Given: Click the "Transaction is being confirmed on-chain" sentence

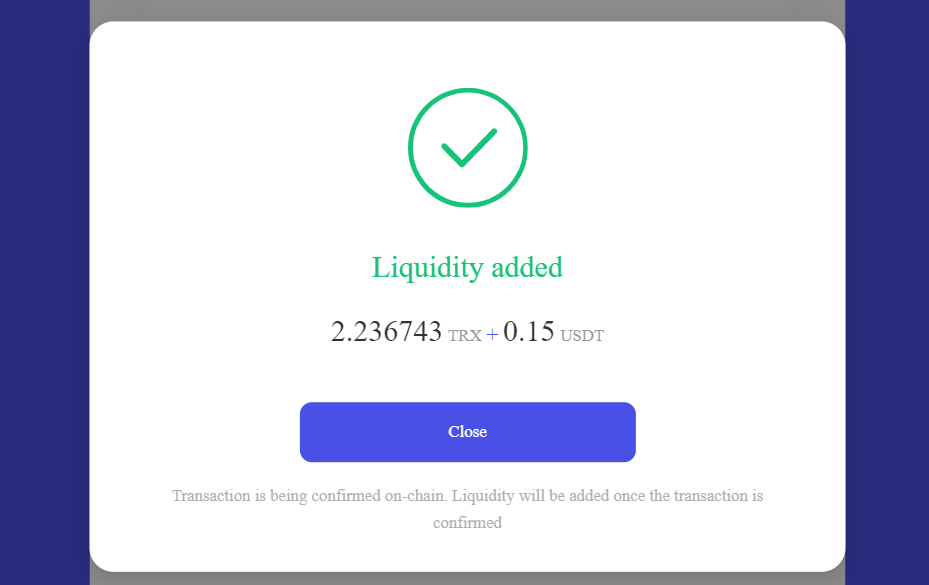Looking at the screenshot, I should (x=309, y=496).
